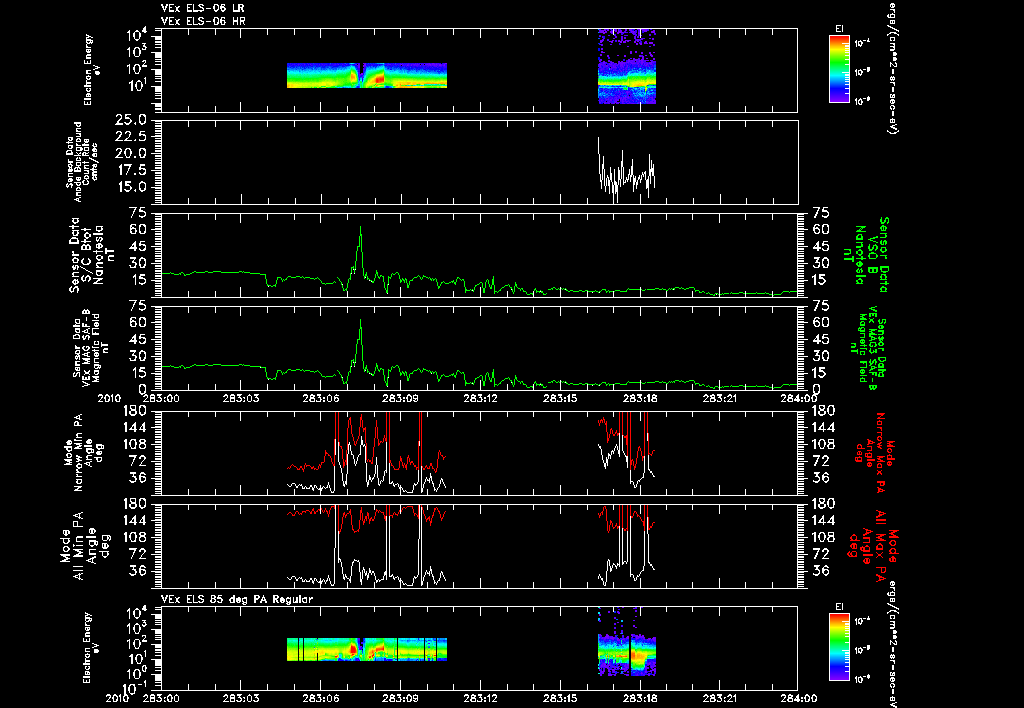1024x708 pixels.
Task: Click "284:00" on the axis under the magnetic panels
Action: pos(798,398)
